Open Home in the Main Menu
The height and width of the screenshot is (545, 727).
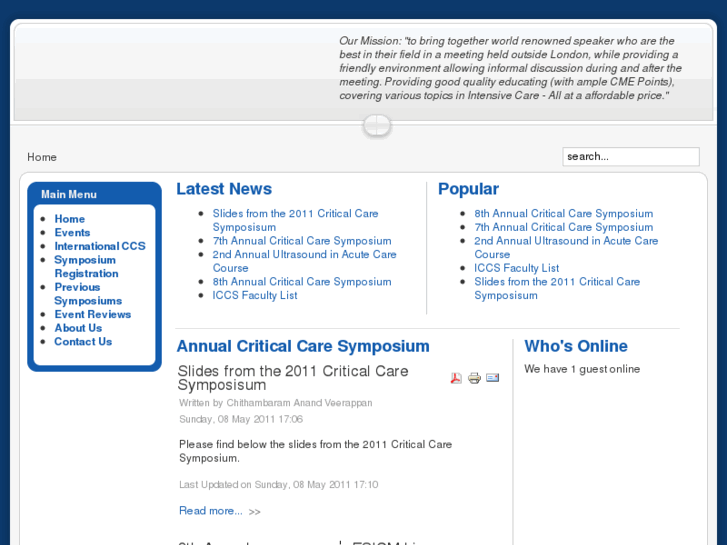[70, 219]
